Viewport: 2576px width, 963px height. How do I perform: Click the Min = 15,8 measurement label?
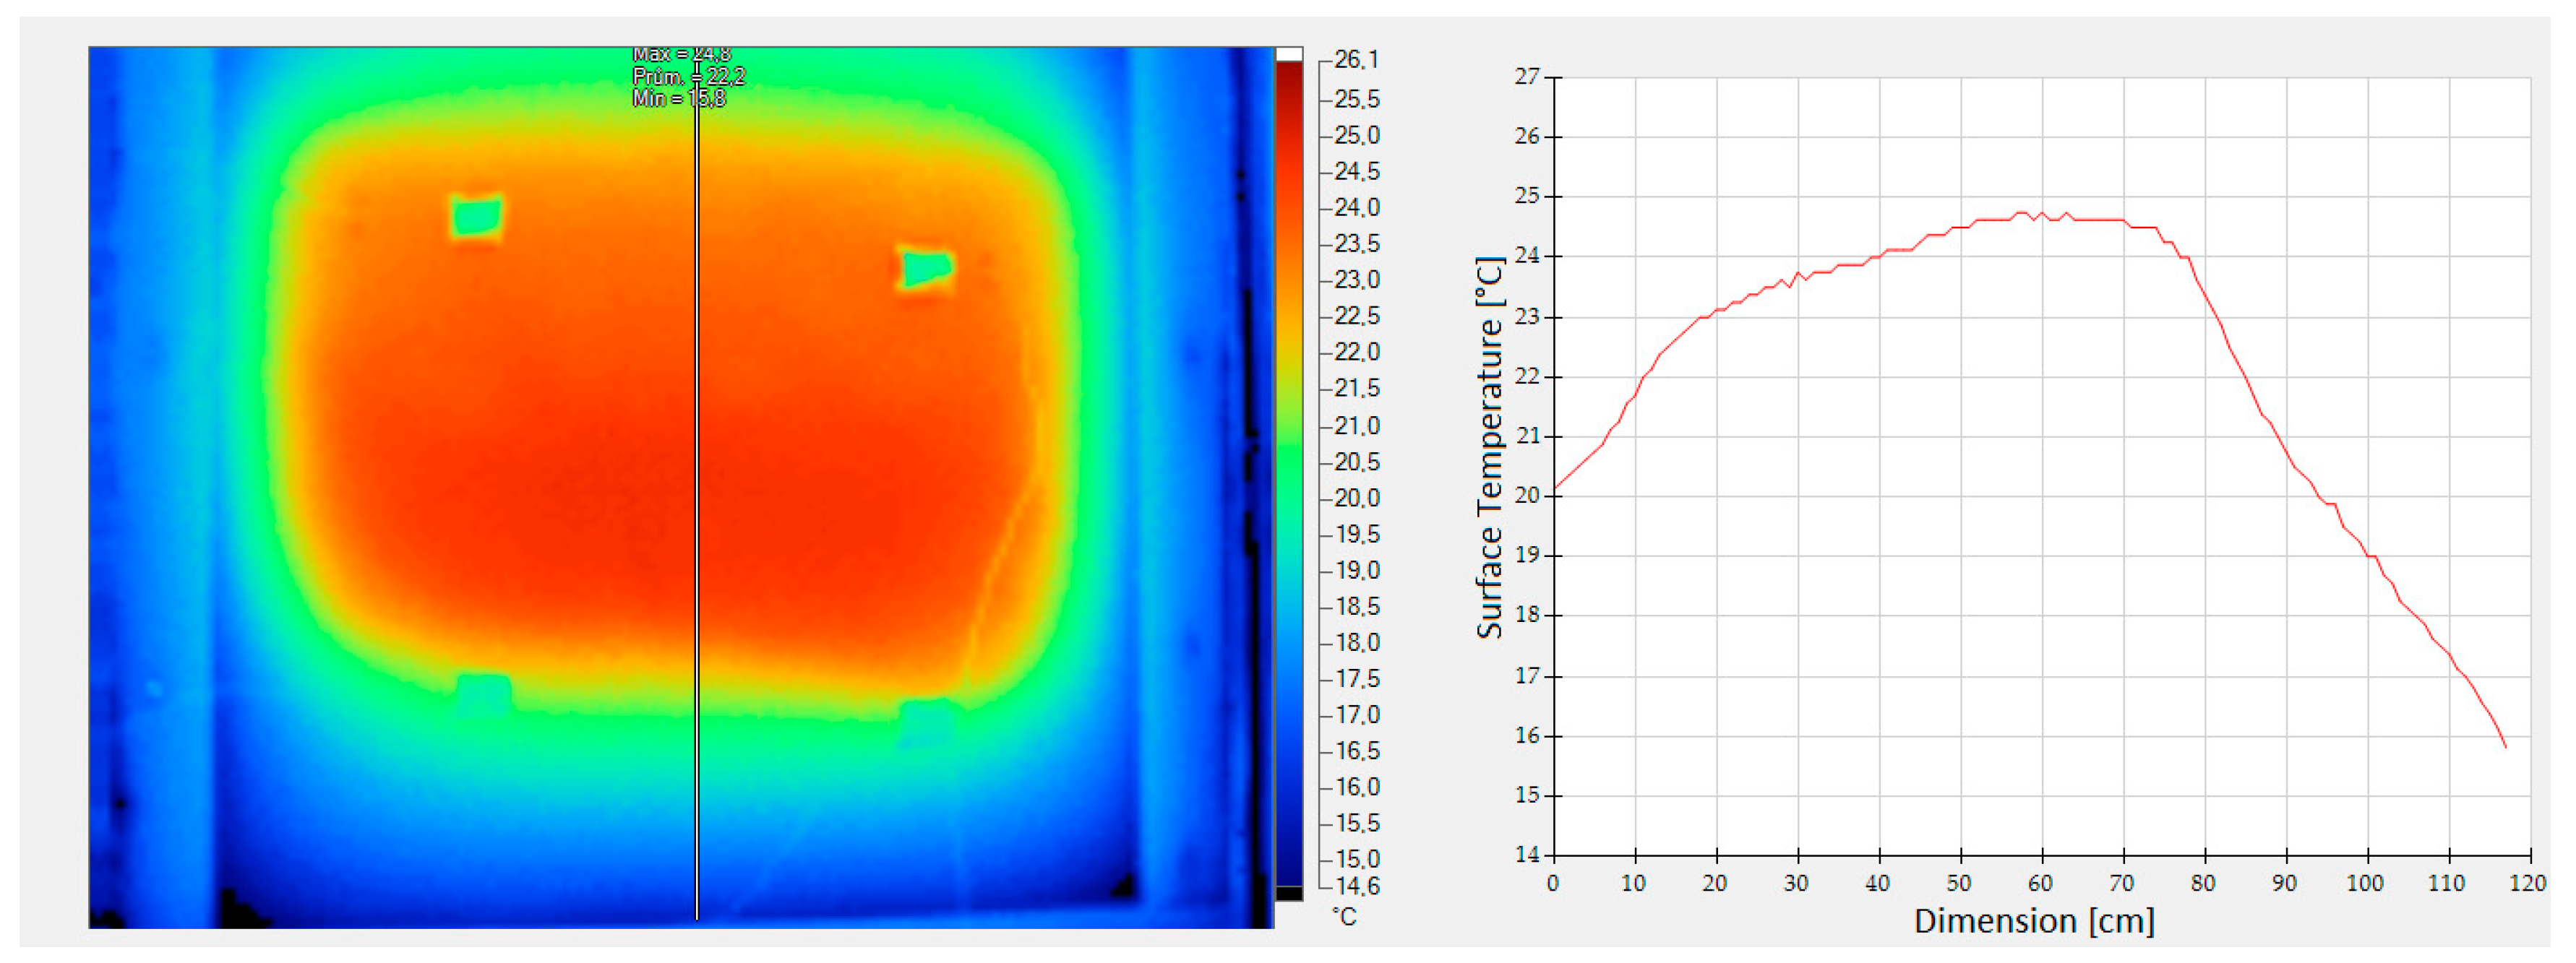coord(678,98)
